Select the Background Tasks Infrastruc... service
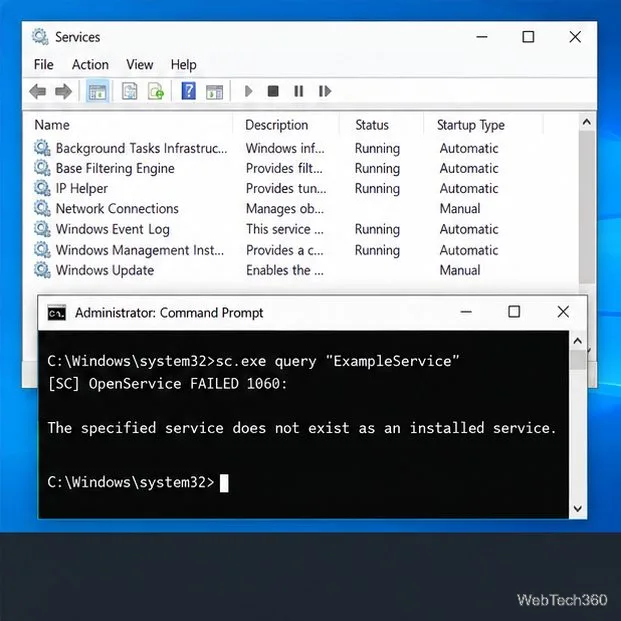621x621 pixels. pyautogui.click(x=141, y=148)
